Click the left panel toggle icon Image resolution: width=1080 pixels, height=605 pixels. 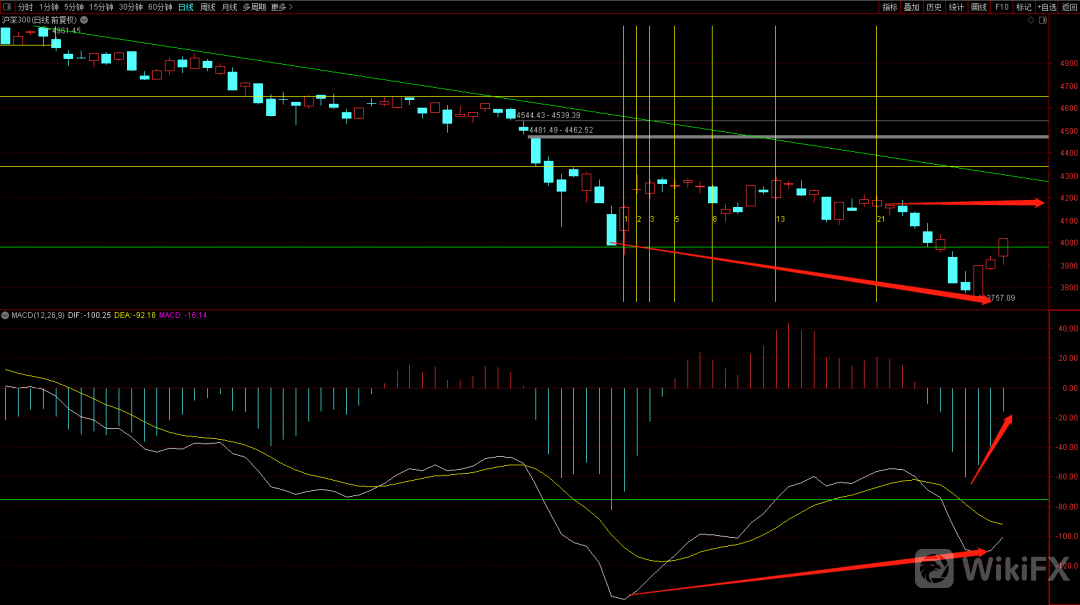coord(7,7)
